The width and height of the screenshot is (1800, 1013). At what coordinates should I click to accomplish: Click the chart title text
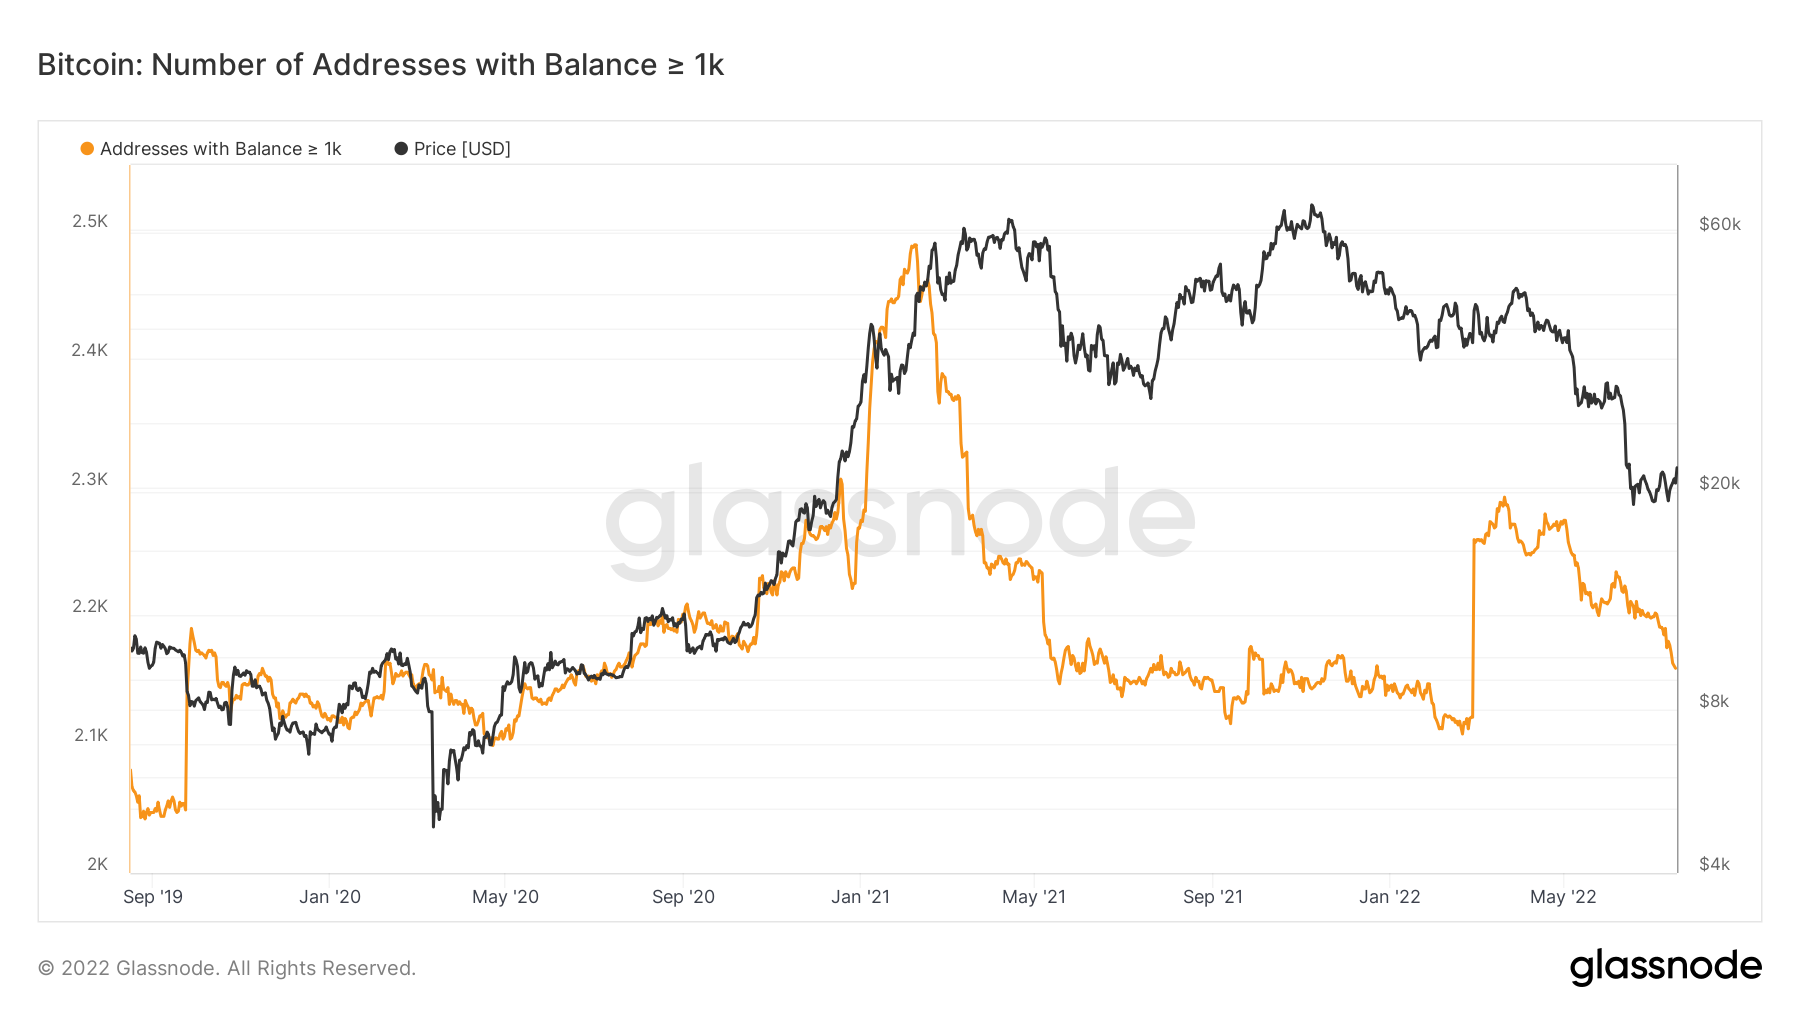pos(380,65)
